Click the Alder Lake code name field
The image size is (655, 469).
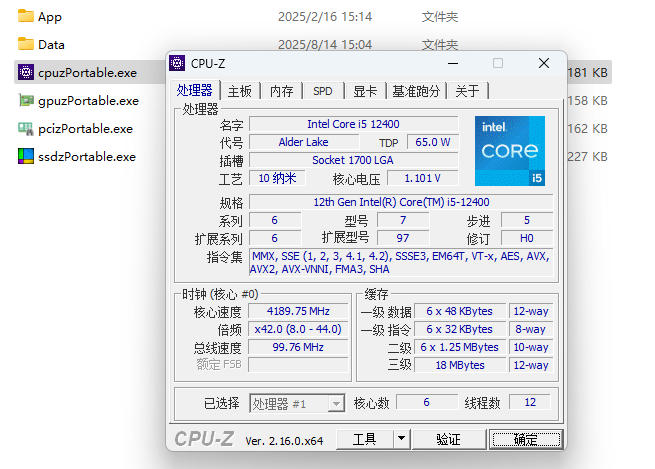coord(304,142)
